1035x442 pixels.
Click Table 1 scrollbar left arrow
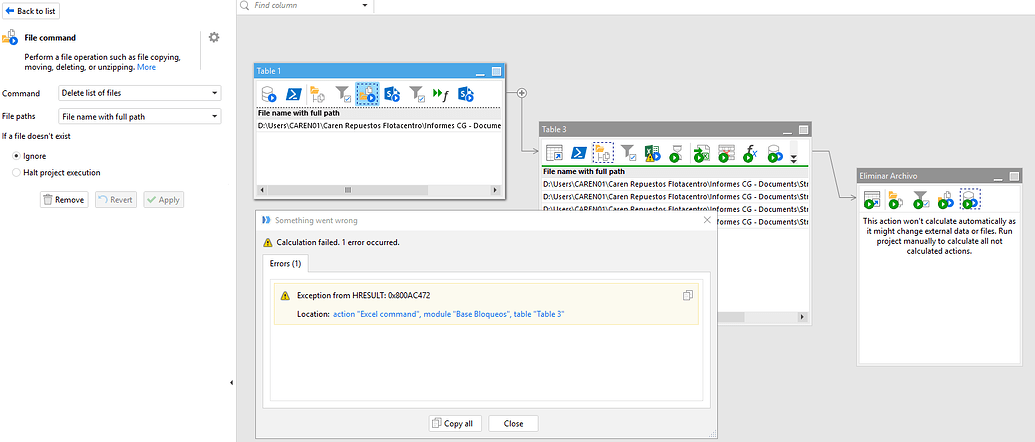[263, 190]
